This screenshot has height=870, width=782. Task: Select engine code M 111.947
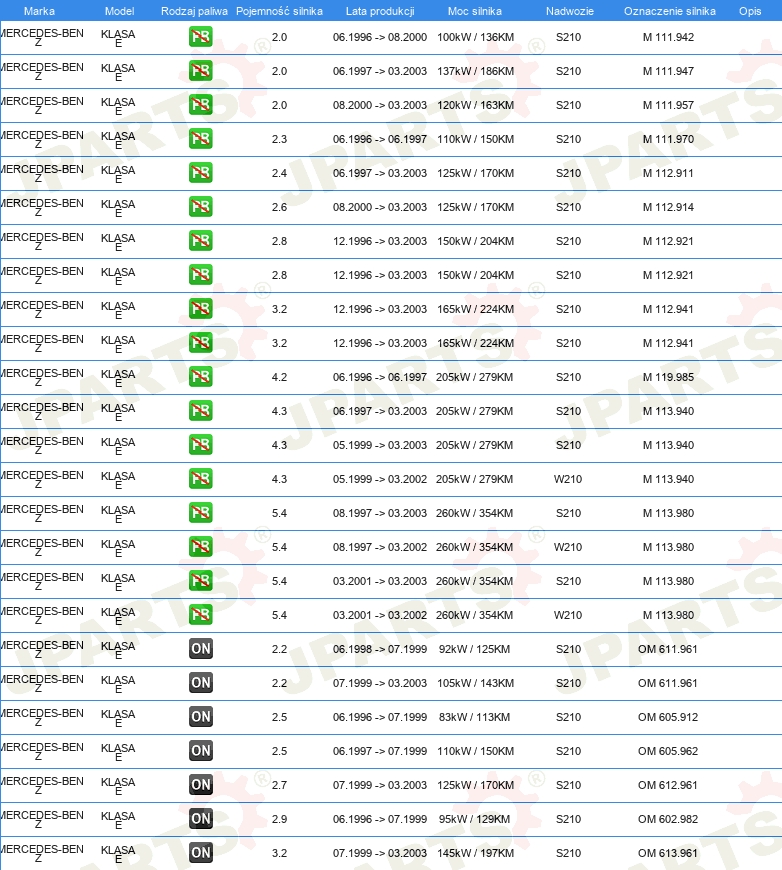[x=668, y=71]
